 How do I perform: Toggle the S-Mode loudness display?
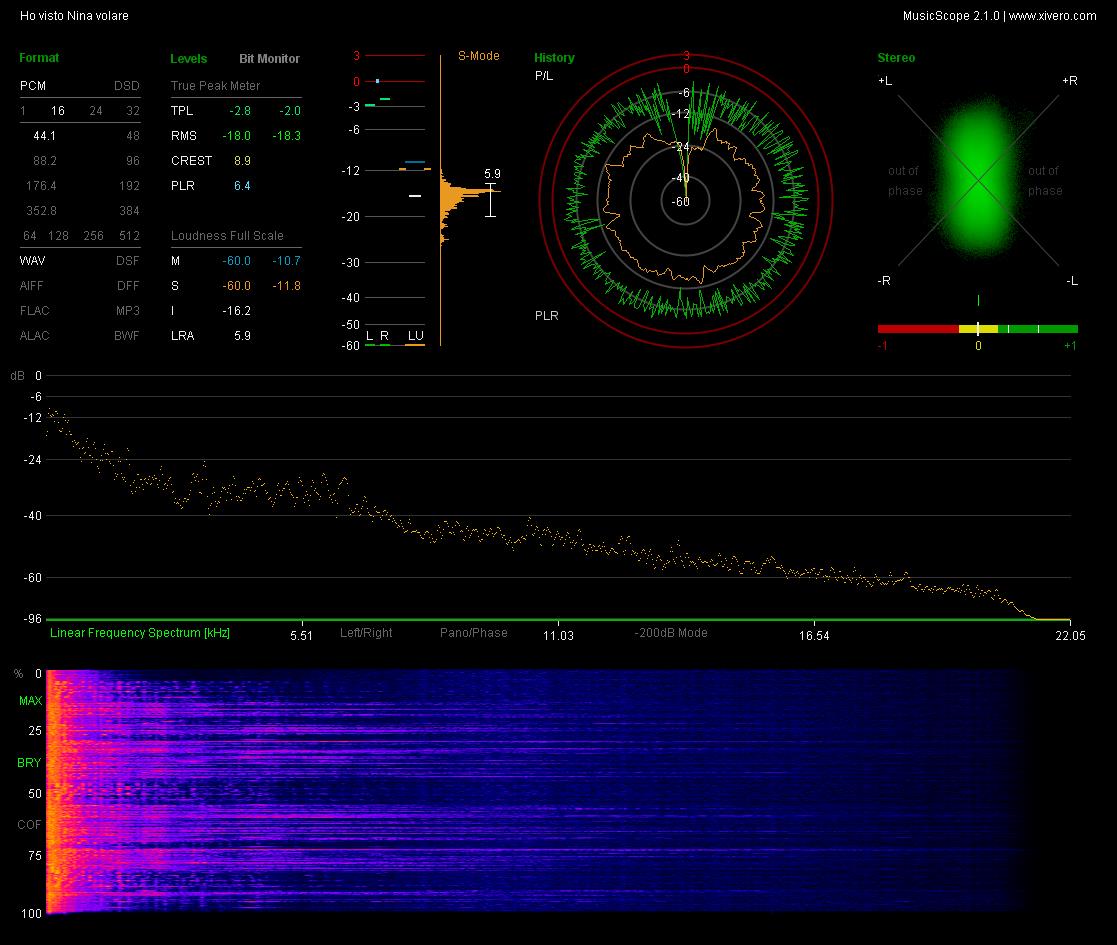(x=479, y=56)
